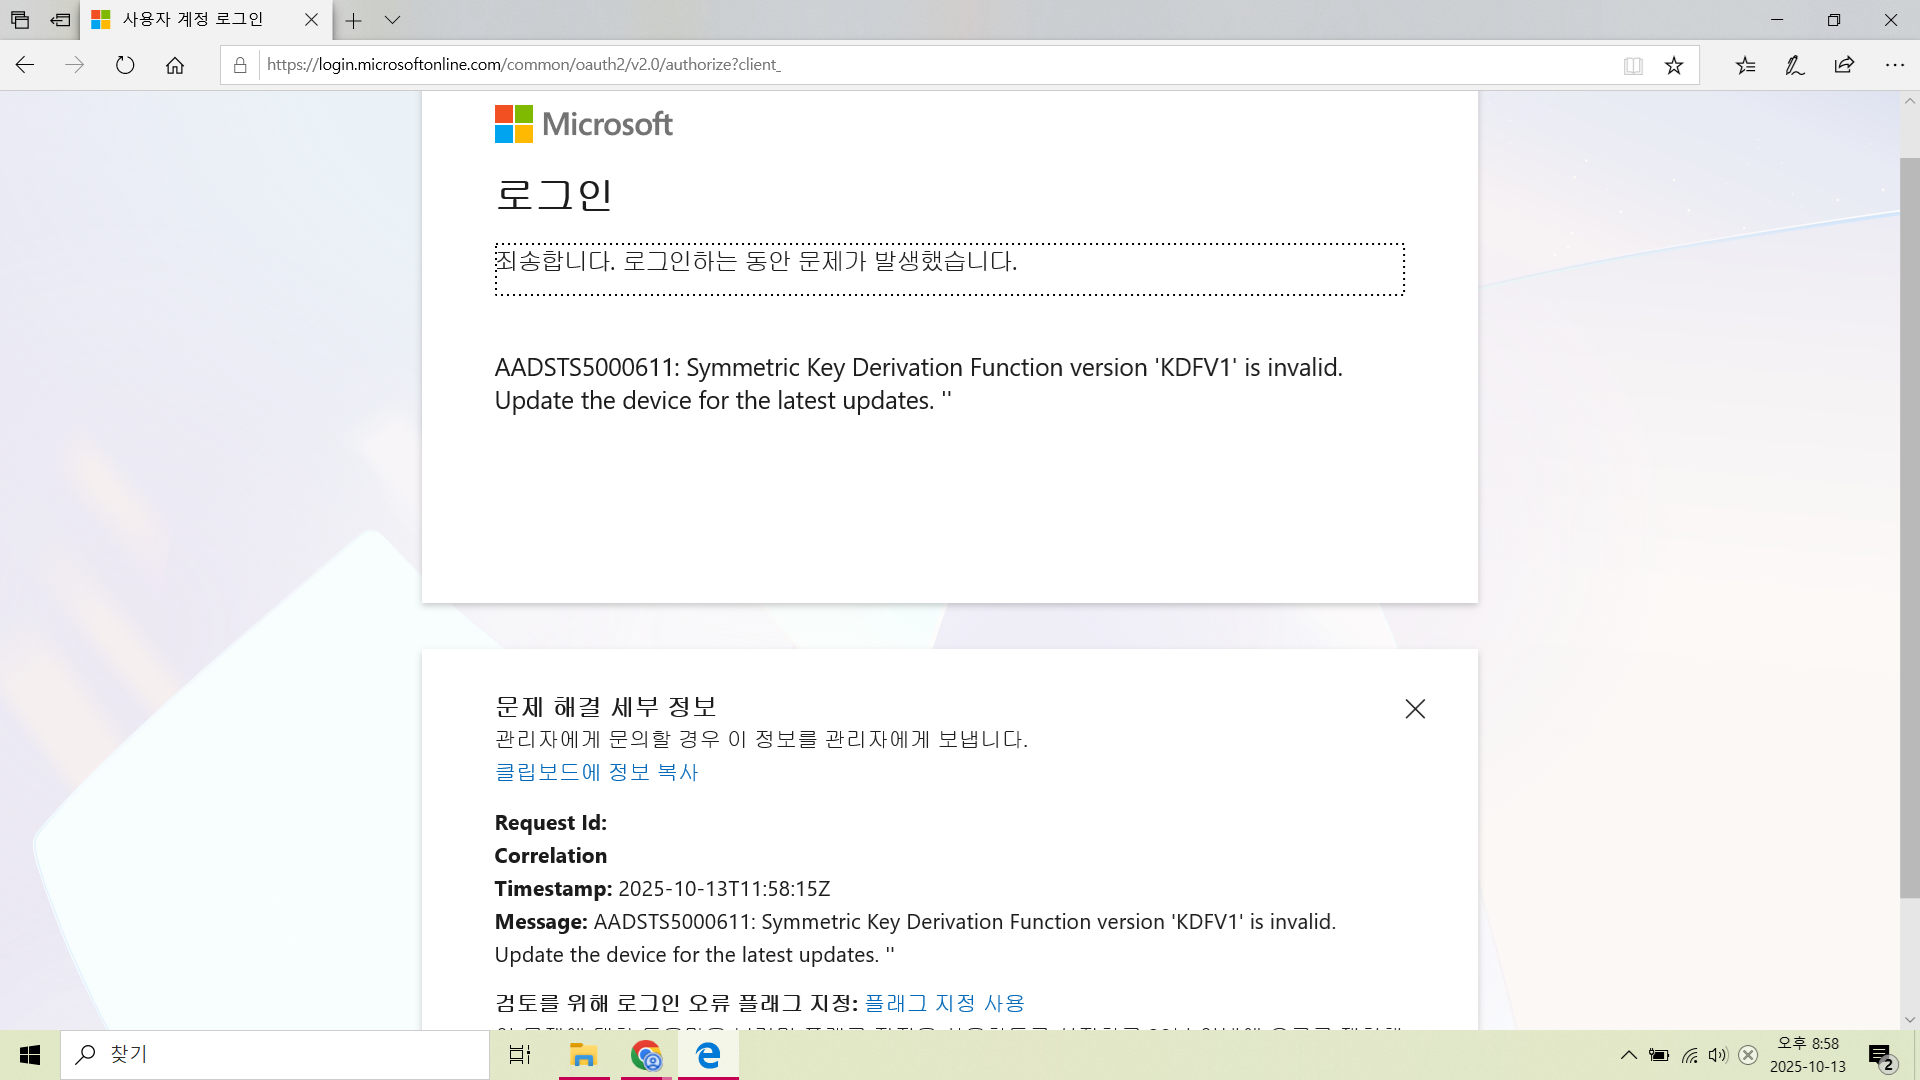Select the 사용자 계정 로그인 tab

pyautogui.click(x=205, y=20)
